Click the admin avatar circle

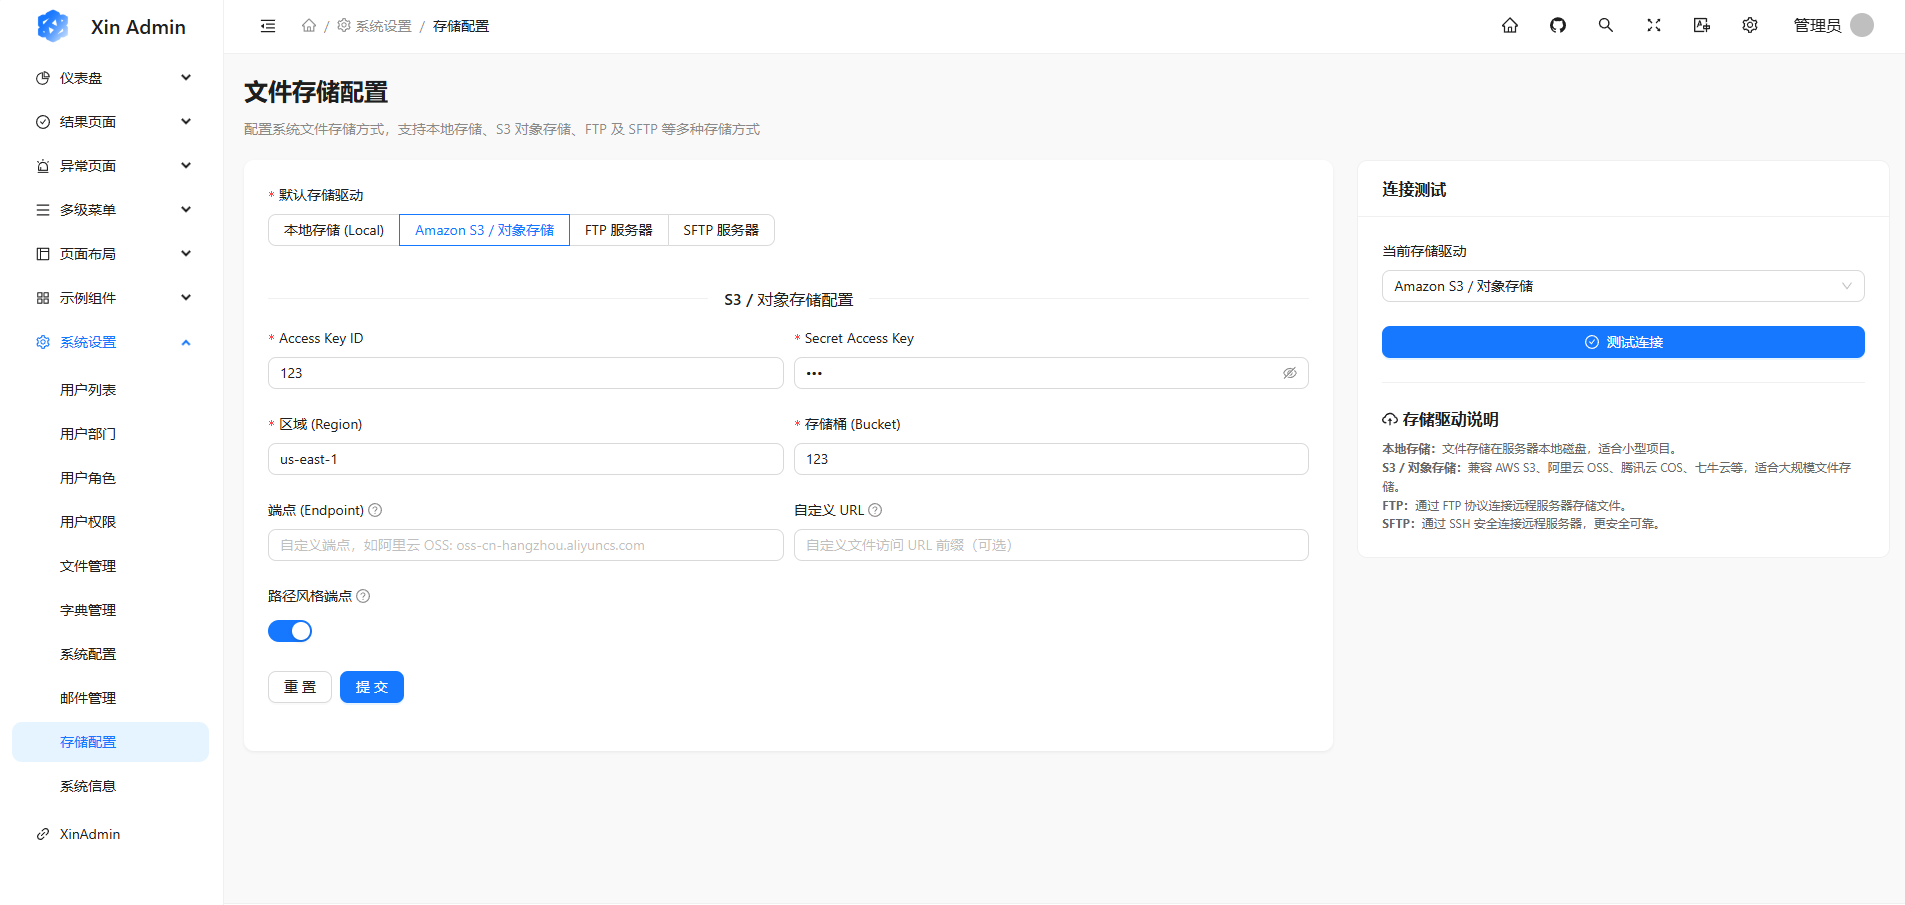click(x=1862, y=25)
